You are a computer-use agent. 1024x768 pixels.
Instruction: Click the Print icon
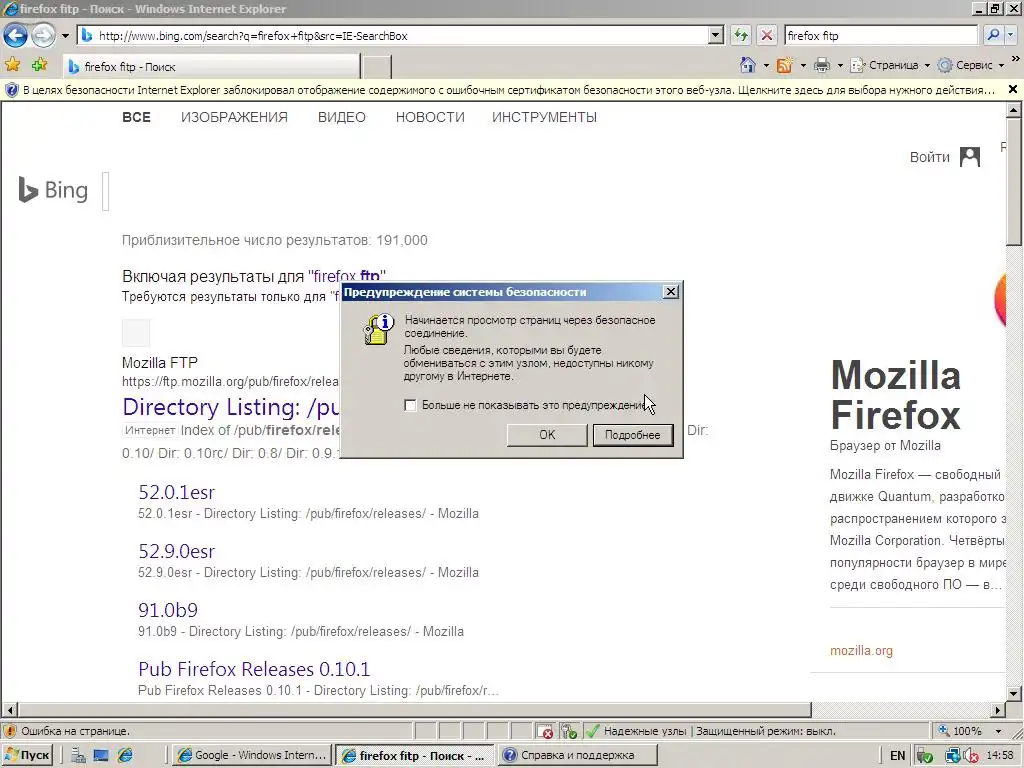coord(822,65)
